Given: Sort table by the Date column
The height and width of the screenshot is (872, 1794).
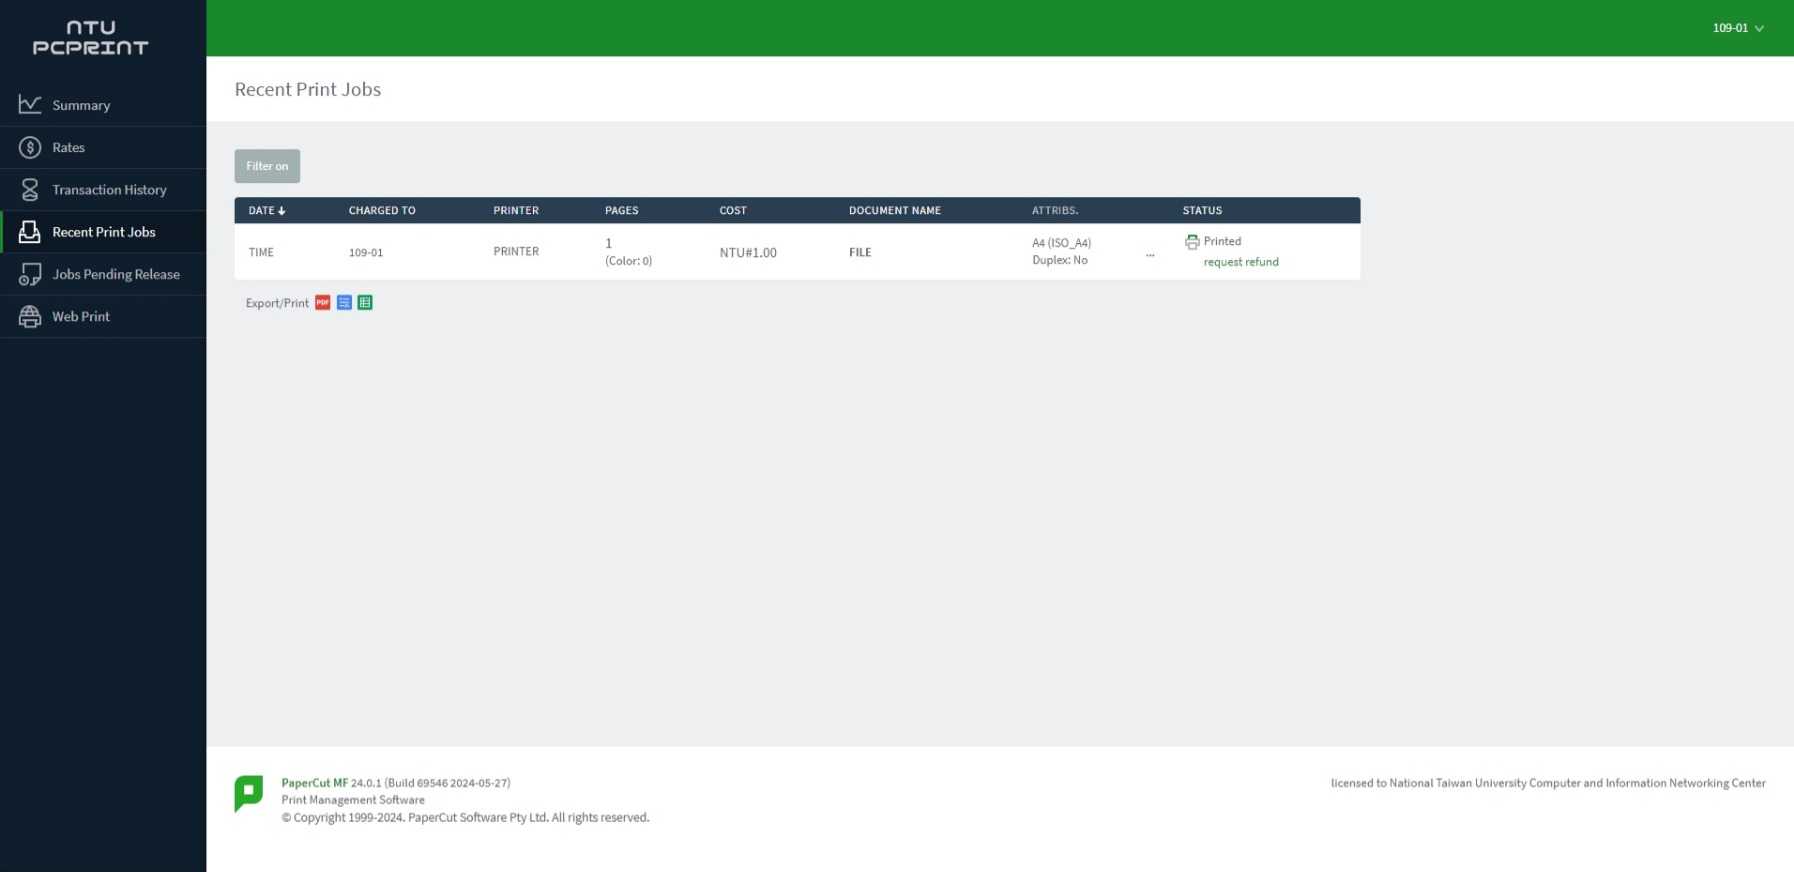Looking at the screenshot, I should click(x=266, y=211).
